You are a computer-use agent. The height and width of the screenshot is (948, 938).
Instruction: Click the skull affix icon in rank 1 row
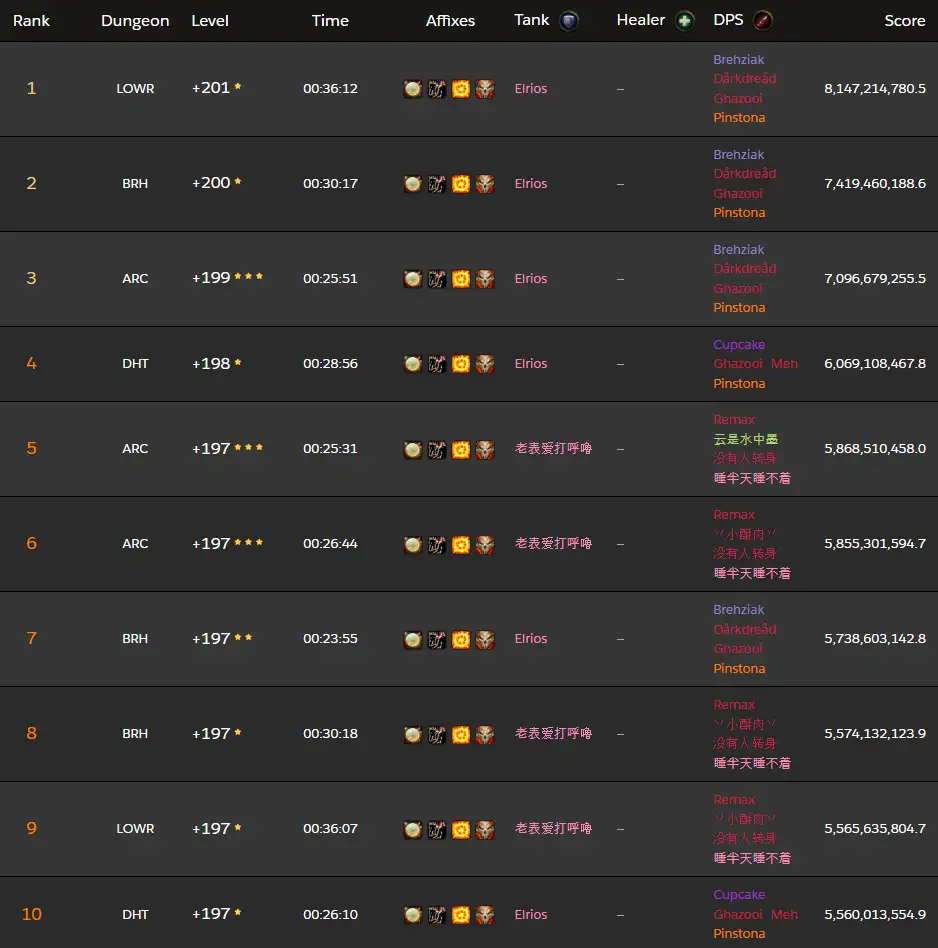(485, 89)
